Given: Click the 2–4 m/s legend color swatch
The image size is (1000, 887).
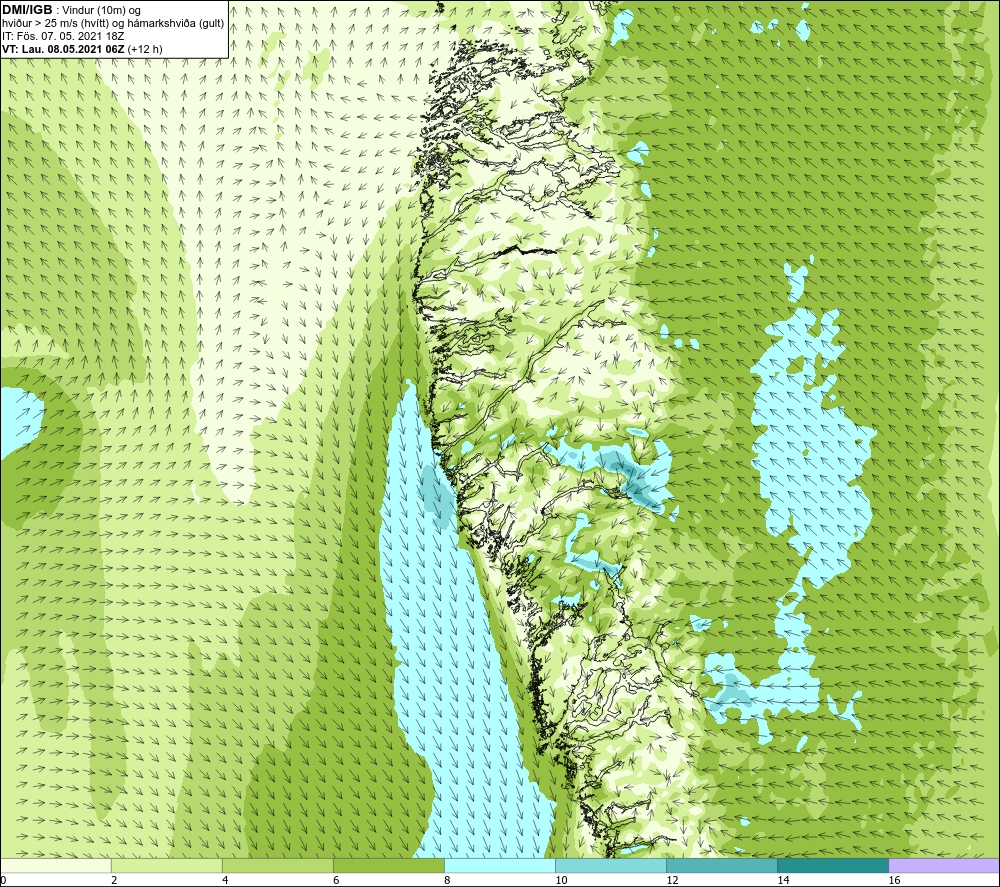Looking at the screenshot, I should 166,865.
